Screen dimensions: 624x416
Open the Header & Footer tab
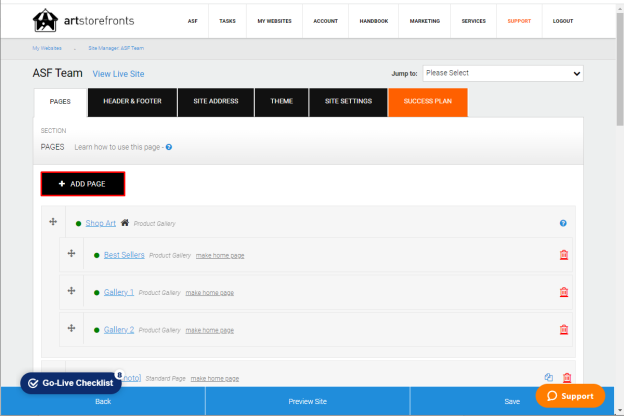coord(133,102)
